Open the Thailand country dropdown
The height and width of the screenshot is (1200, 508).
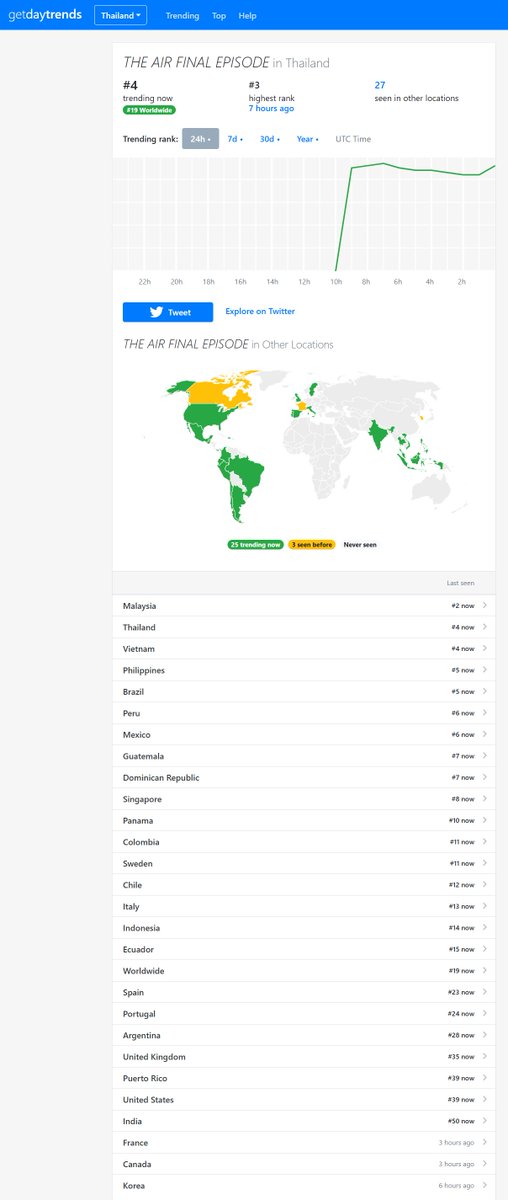[121, 15]
